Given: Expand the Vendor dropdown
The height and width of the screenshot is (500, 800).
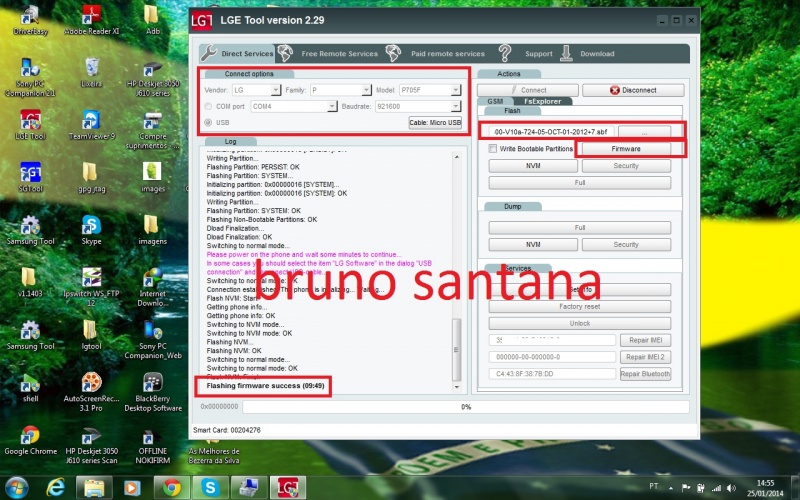Looking at the screenshot, I should click(x=276, y=90).
